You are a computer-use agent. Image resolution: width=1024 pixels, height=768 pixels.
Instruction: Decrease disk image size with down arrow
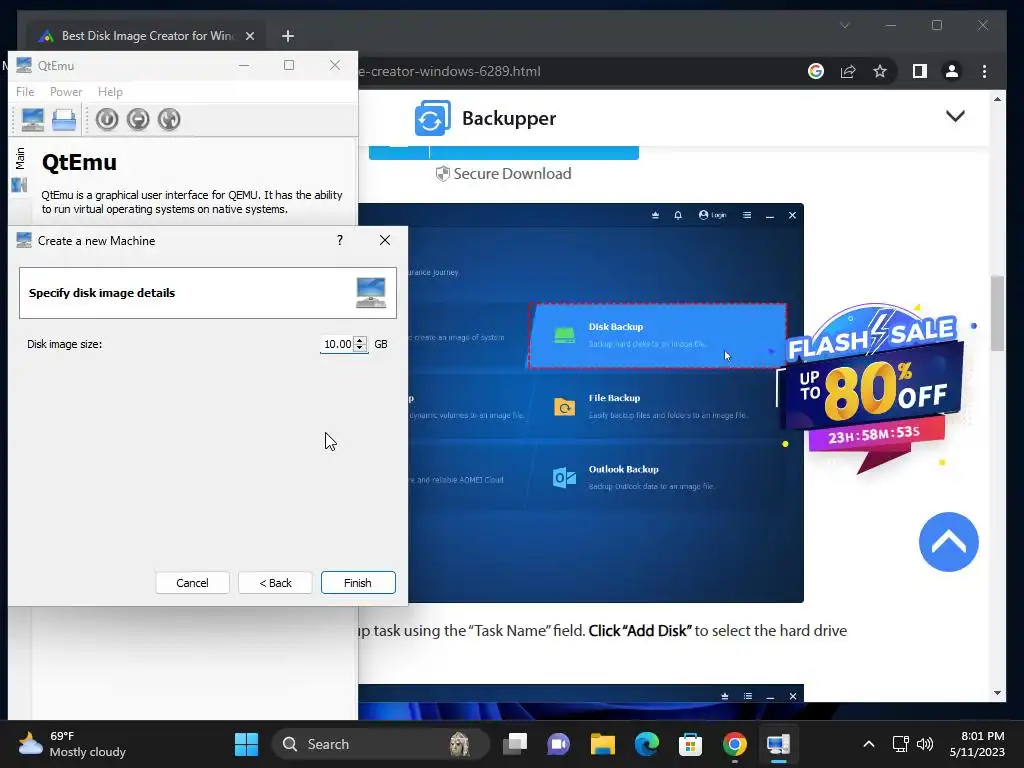360,348
